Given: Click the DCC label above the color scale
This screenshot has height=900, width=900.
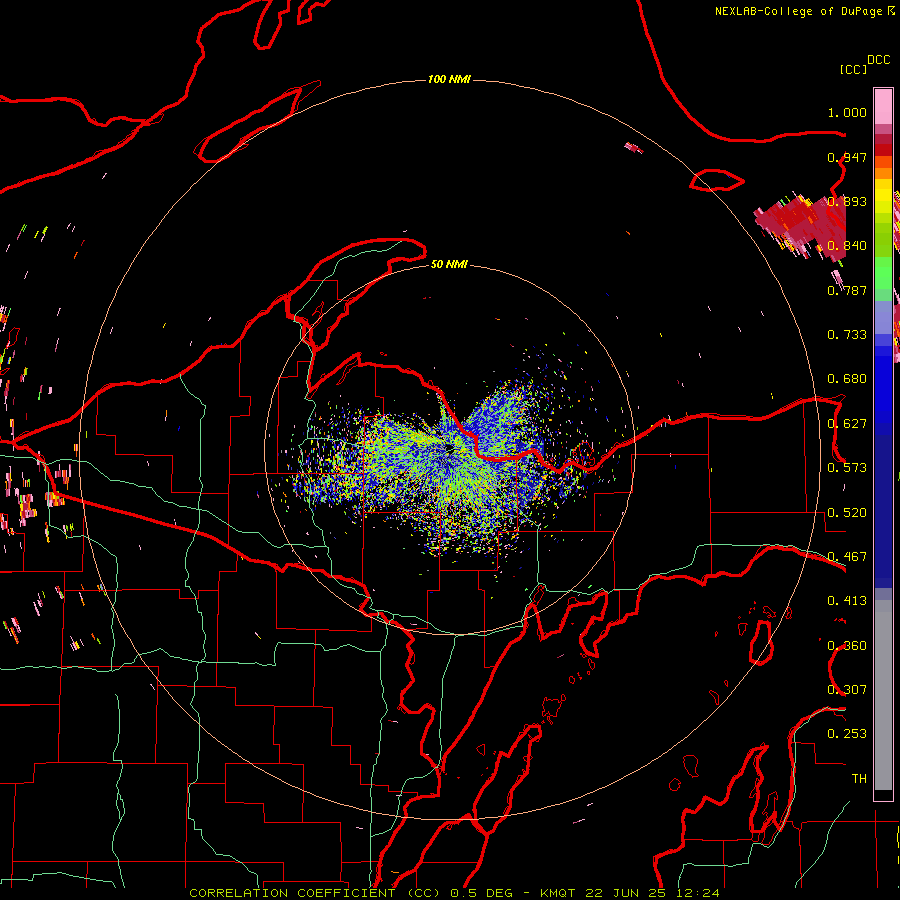Looking at the screenshot, I should point(879,60).
